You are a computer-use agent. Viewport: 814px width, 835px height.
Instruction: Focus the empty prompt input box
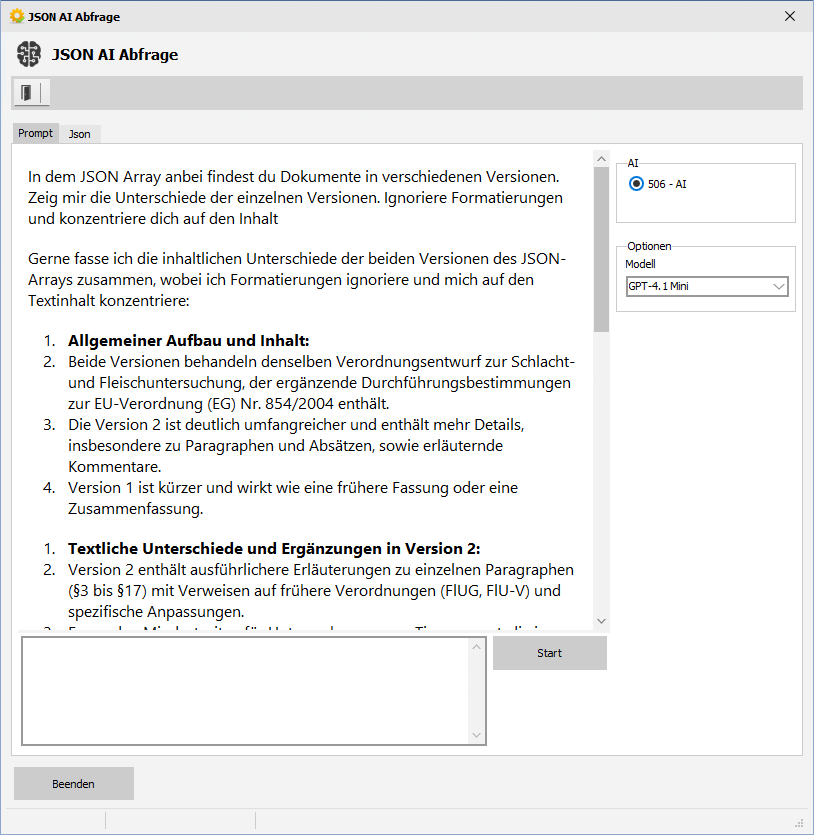coord(245,690)
